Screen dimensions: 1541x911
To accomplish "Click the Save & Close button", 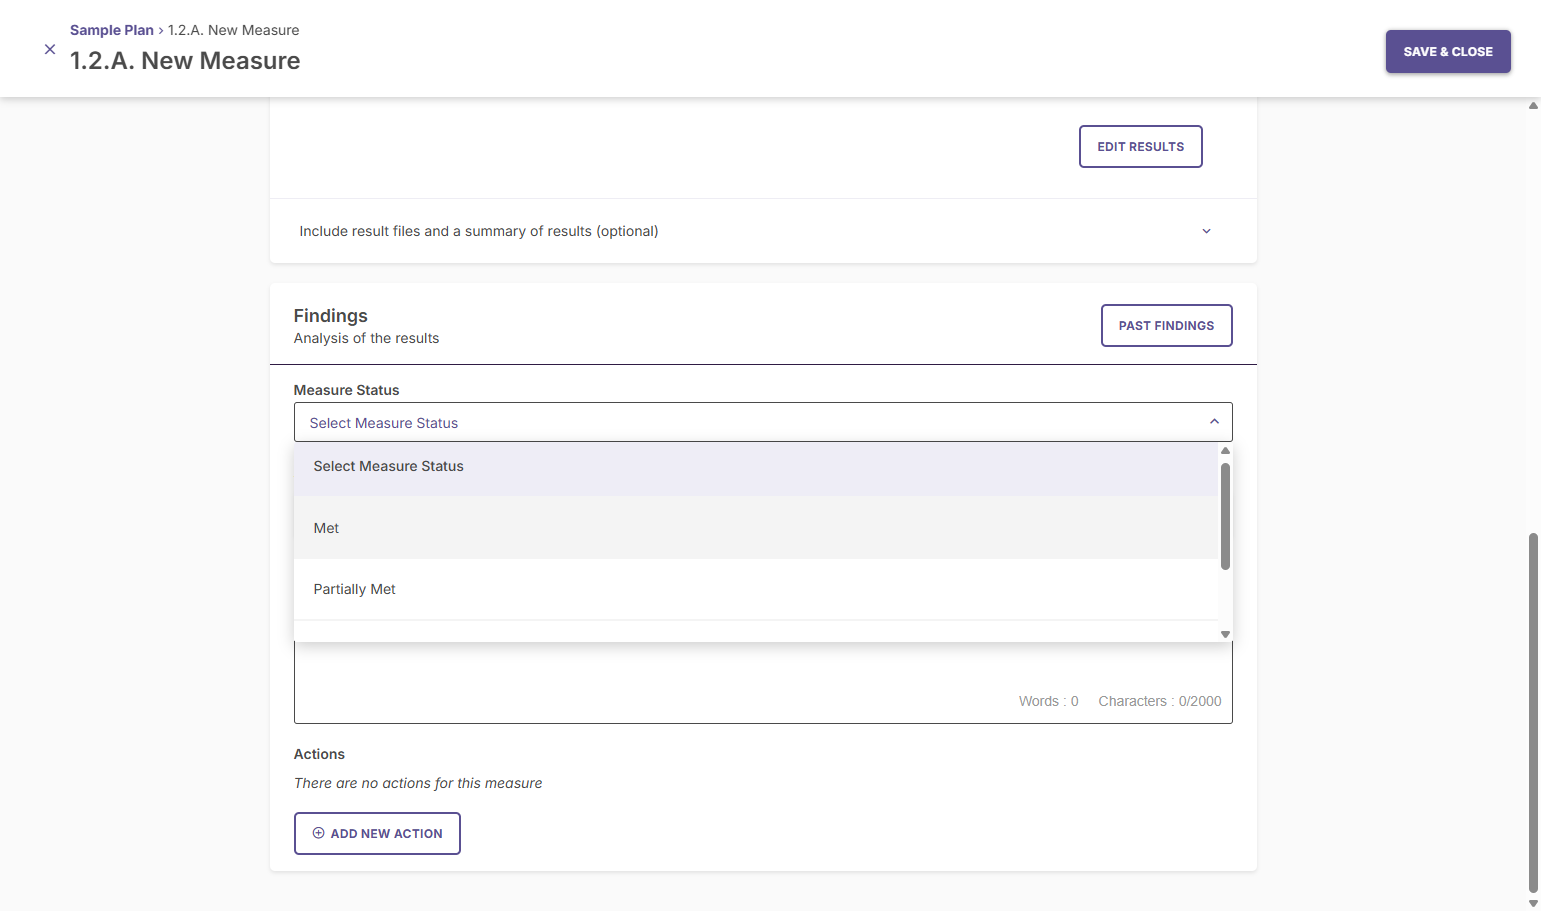I will coord(1448,52).
